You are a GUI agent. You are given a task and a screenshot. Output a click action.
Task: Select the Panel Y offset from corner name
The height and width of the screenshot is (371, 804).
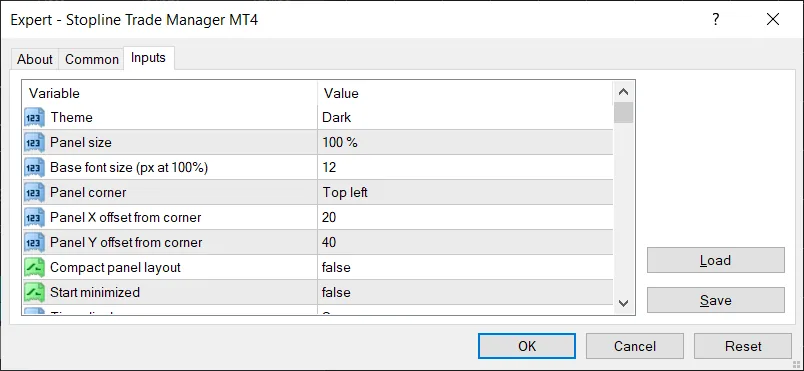pyautogui.click(x=126, y=242)
